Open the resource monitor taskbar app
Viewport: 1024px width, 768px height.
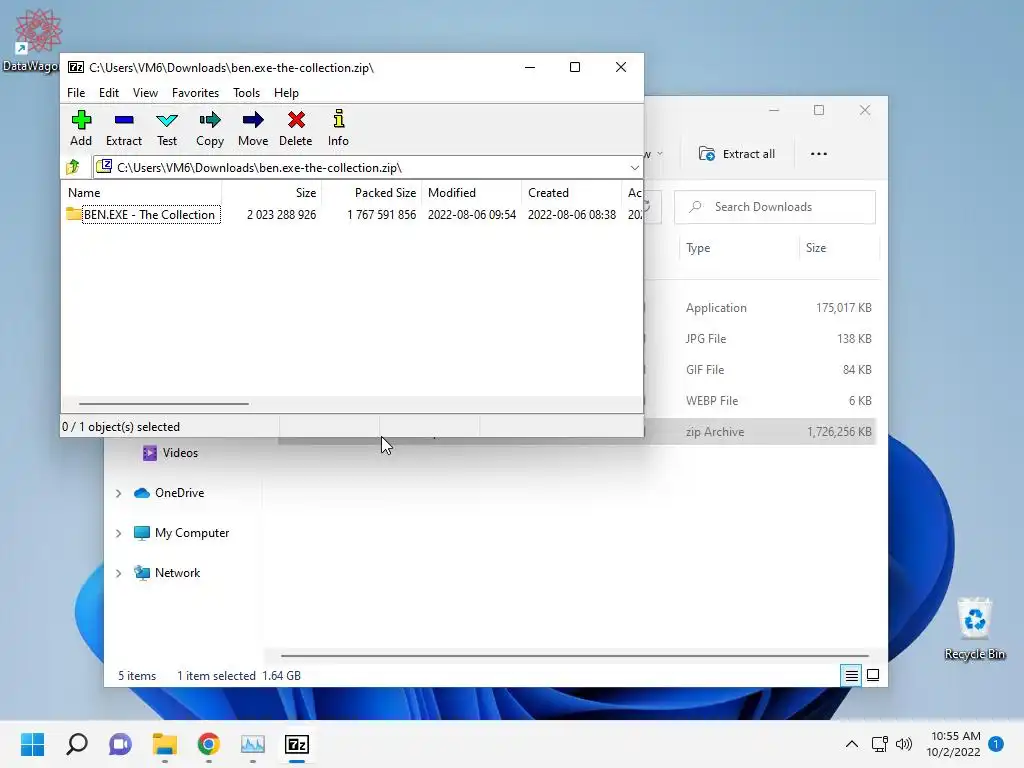(253, 744)
